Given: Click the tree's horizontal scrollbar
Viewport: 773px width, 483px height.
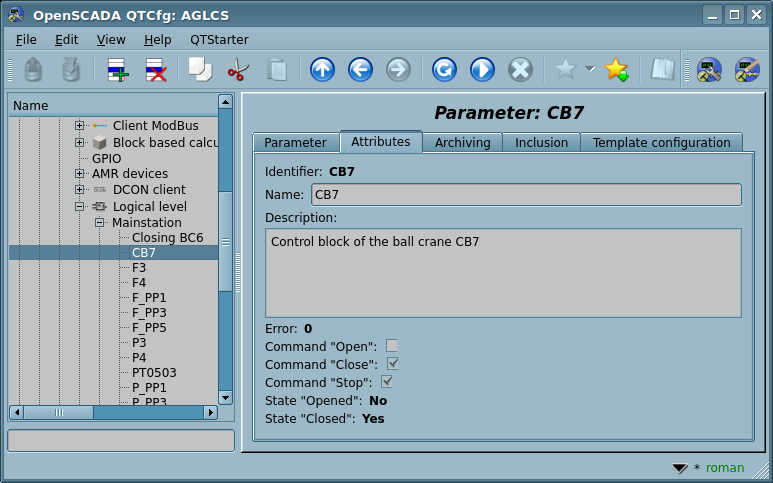Looking at the screenshot, I should pos(112,412).
